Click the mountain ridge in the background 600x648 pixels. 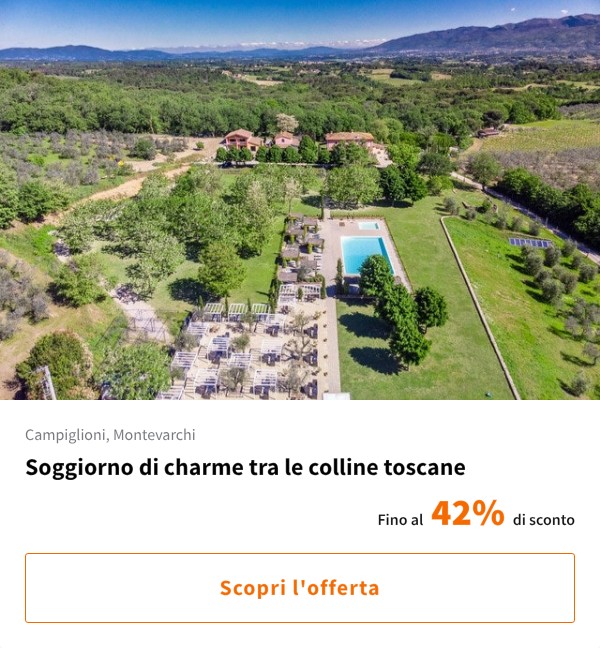click(x=480, y=38)
